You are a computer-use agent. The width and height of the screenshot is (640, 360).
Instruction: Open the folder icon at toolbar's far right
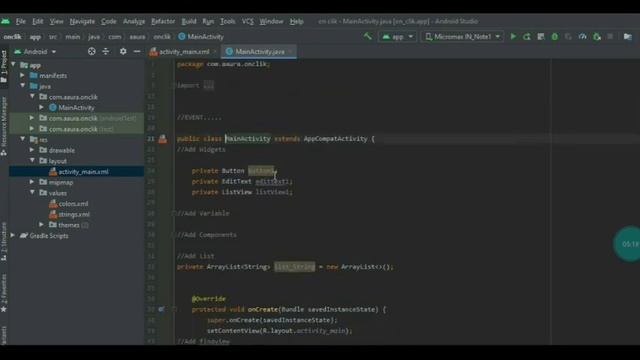click(628, 36)
